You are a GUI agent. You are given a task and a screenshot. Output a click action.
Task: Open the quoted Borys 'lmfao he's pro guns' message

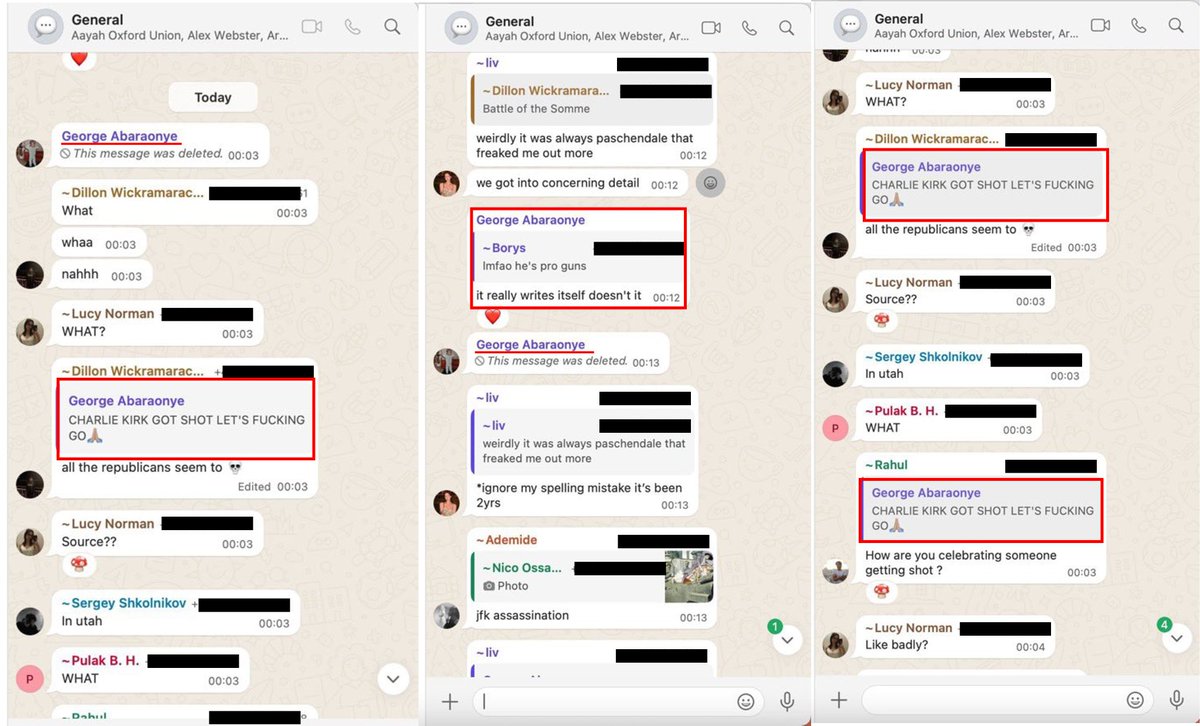(x=577, y=257)
